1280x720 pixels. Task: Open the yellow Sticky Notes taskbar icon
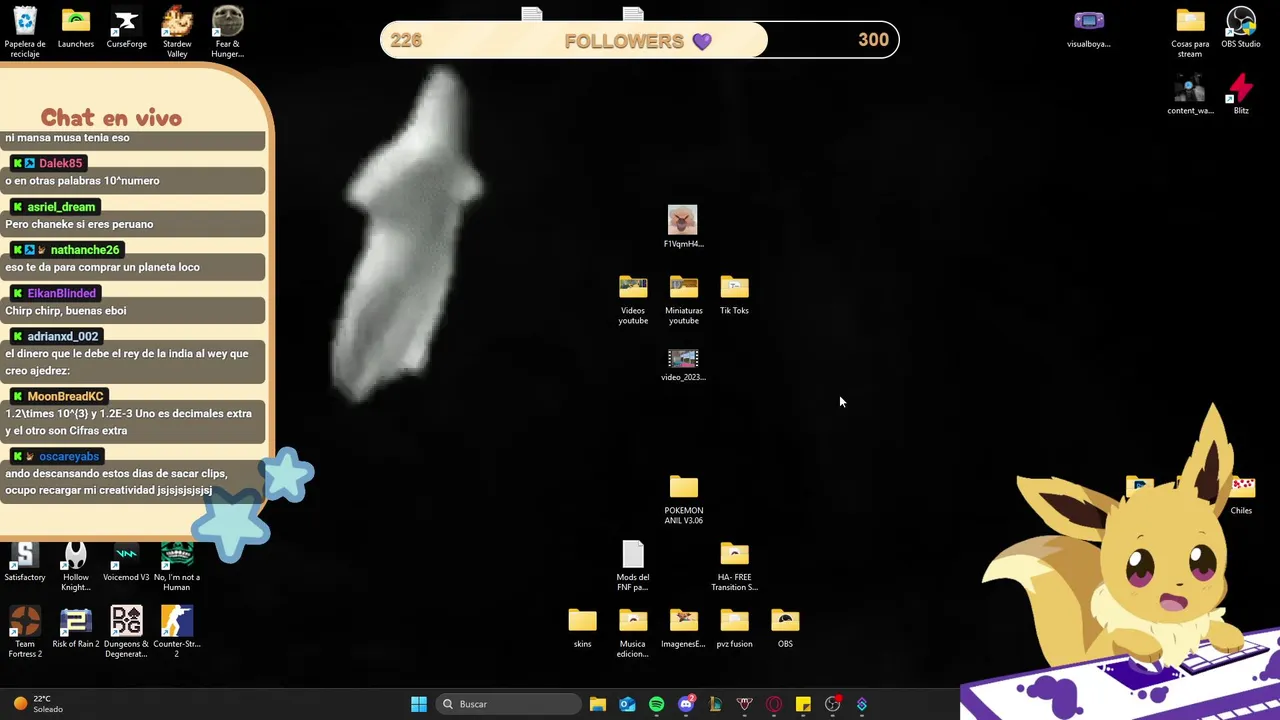803,704
